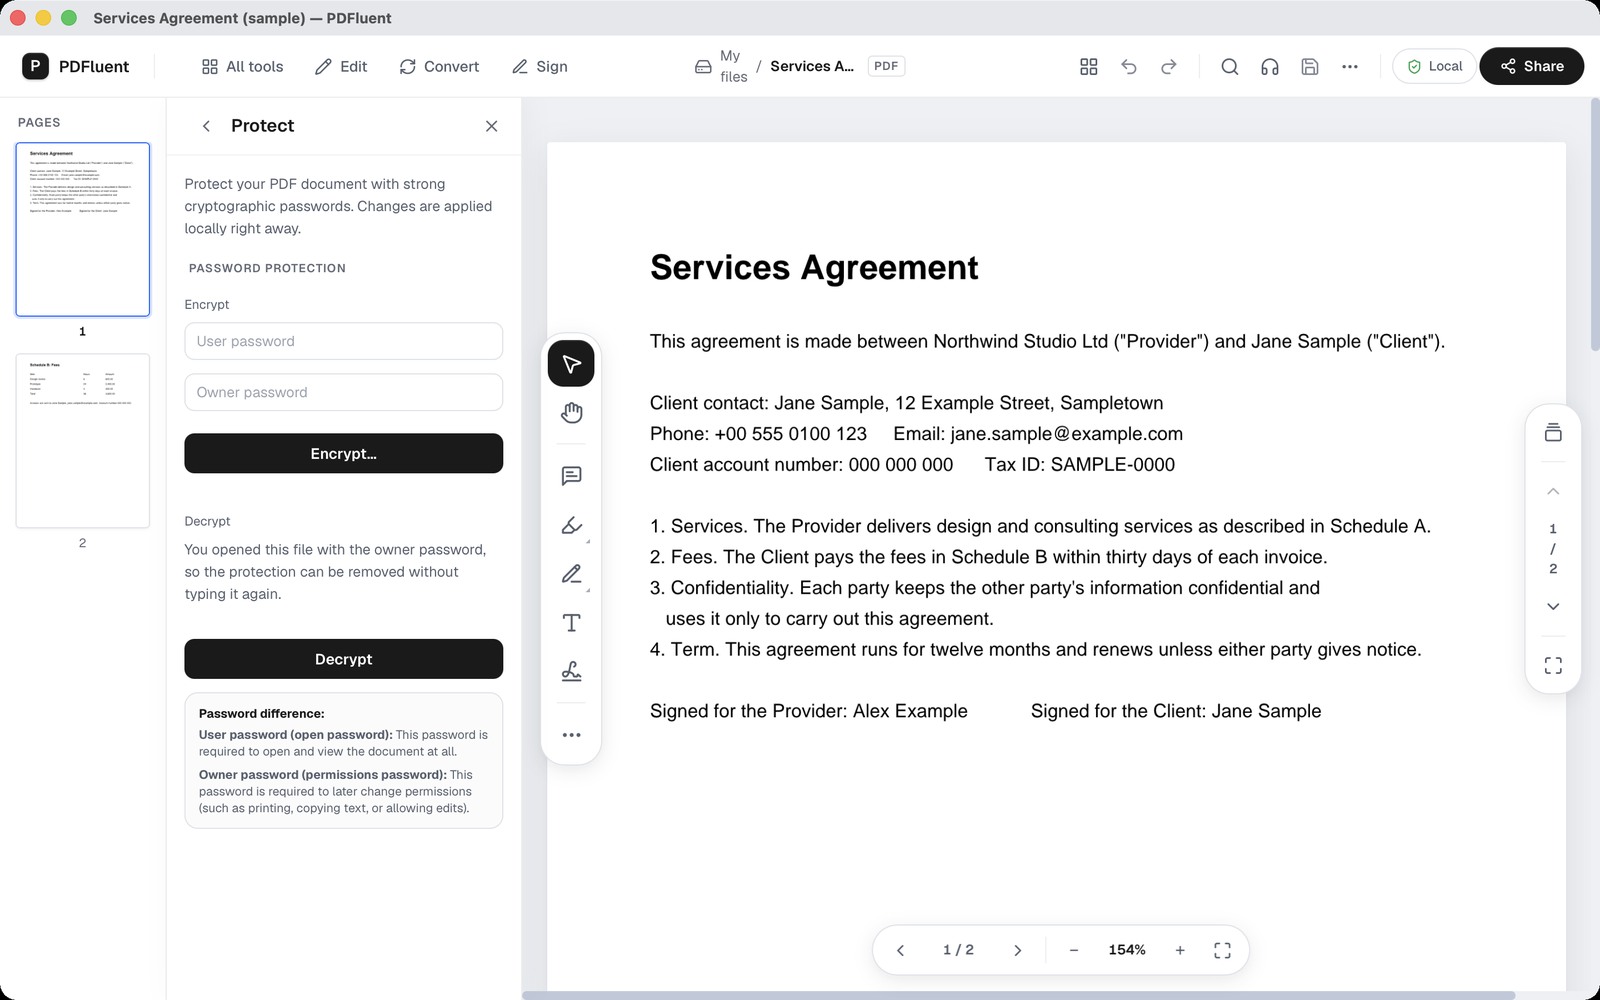Viewport: 1600px width, 1000px height.
Task: Pick the highlighter tool
Action: [571, 525]
